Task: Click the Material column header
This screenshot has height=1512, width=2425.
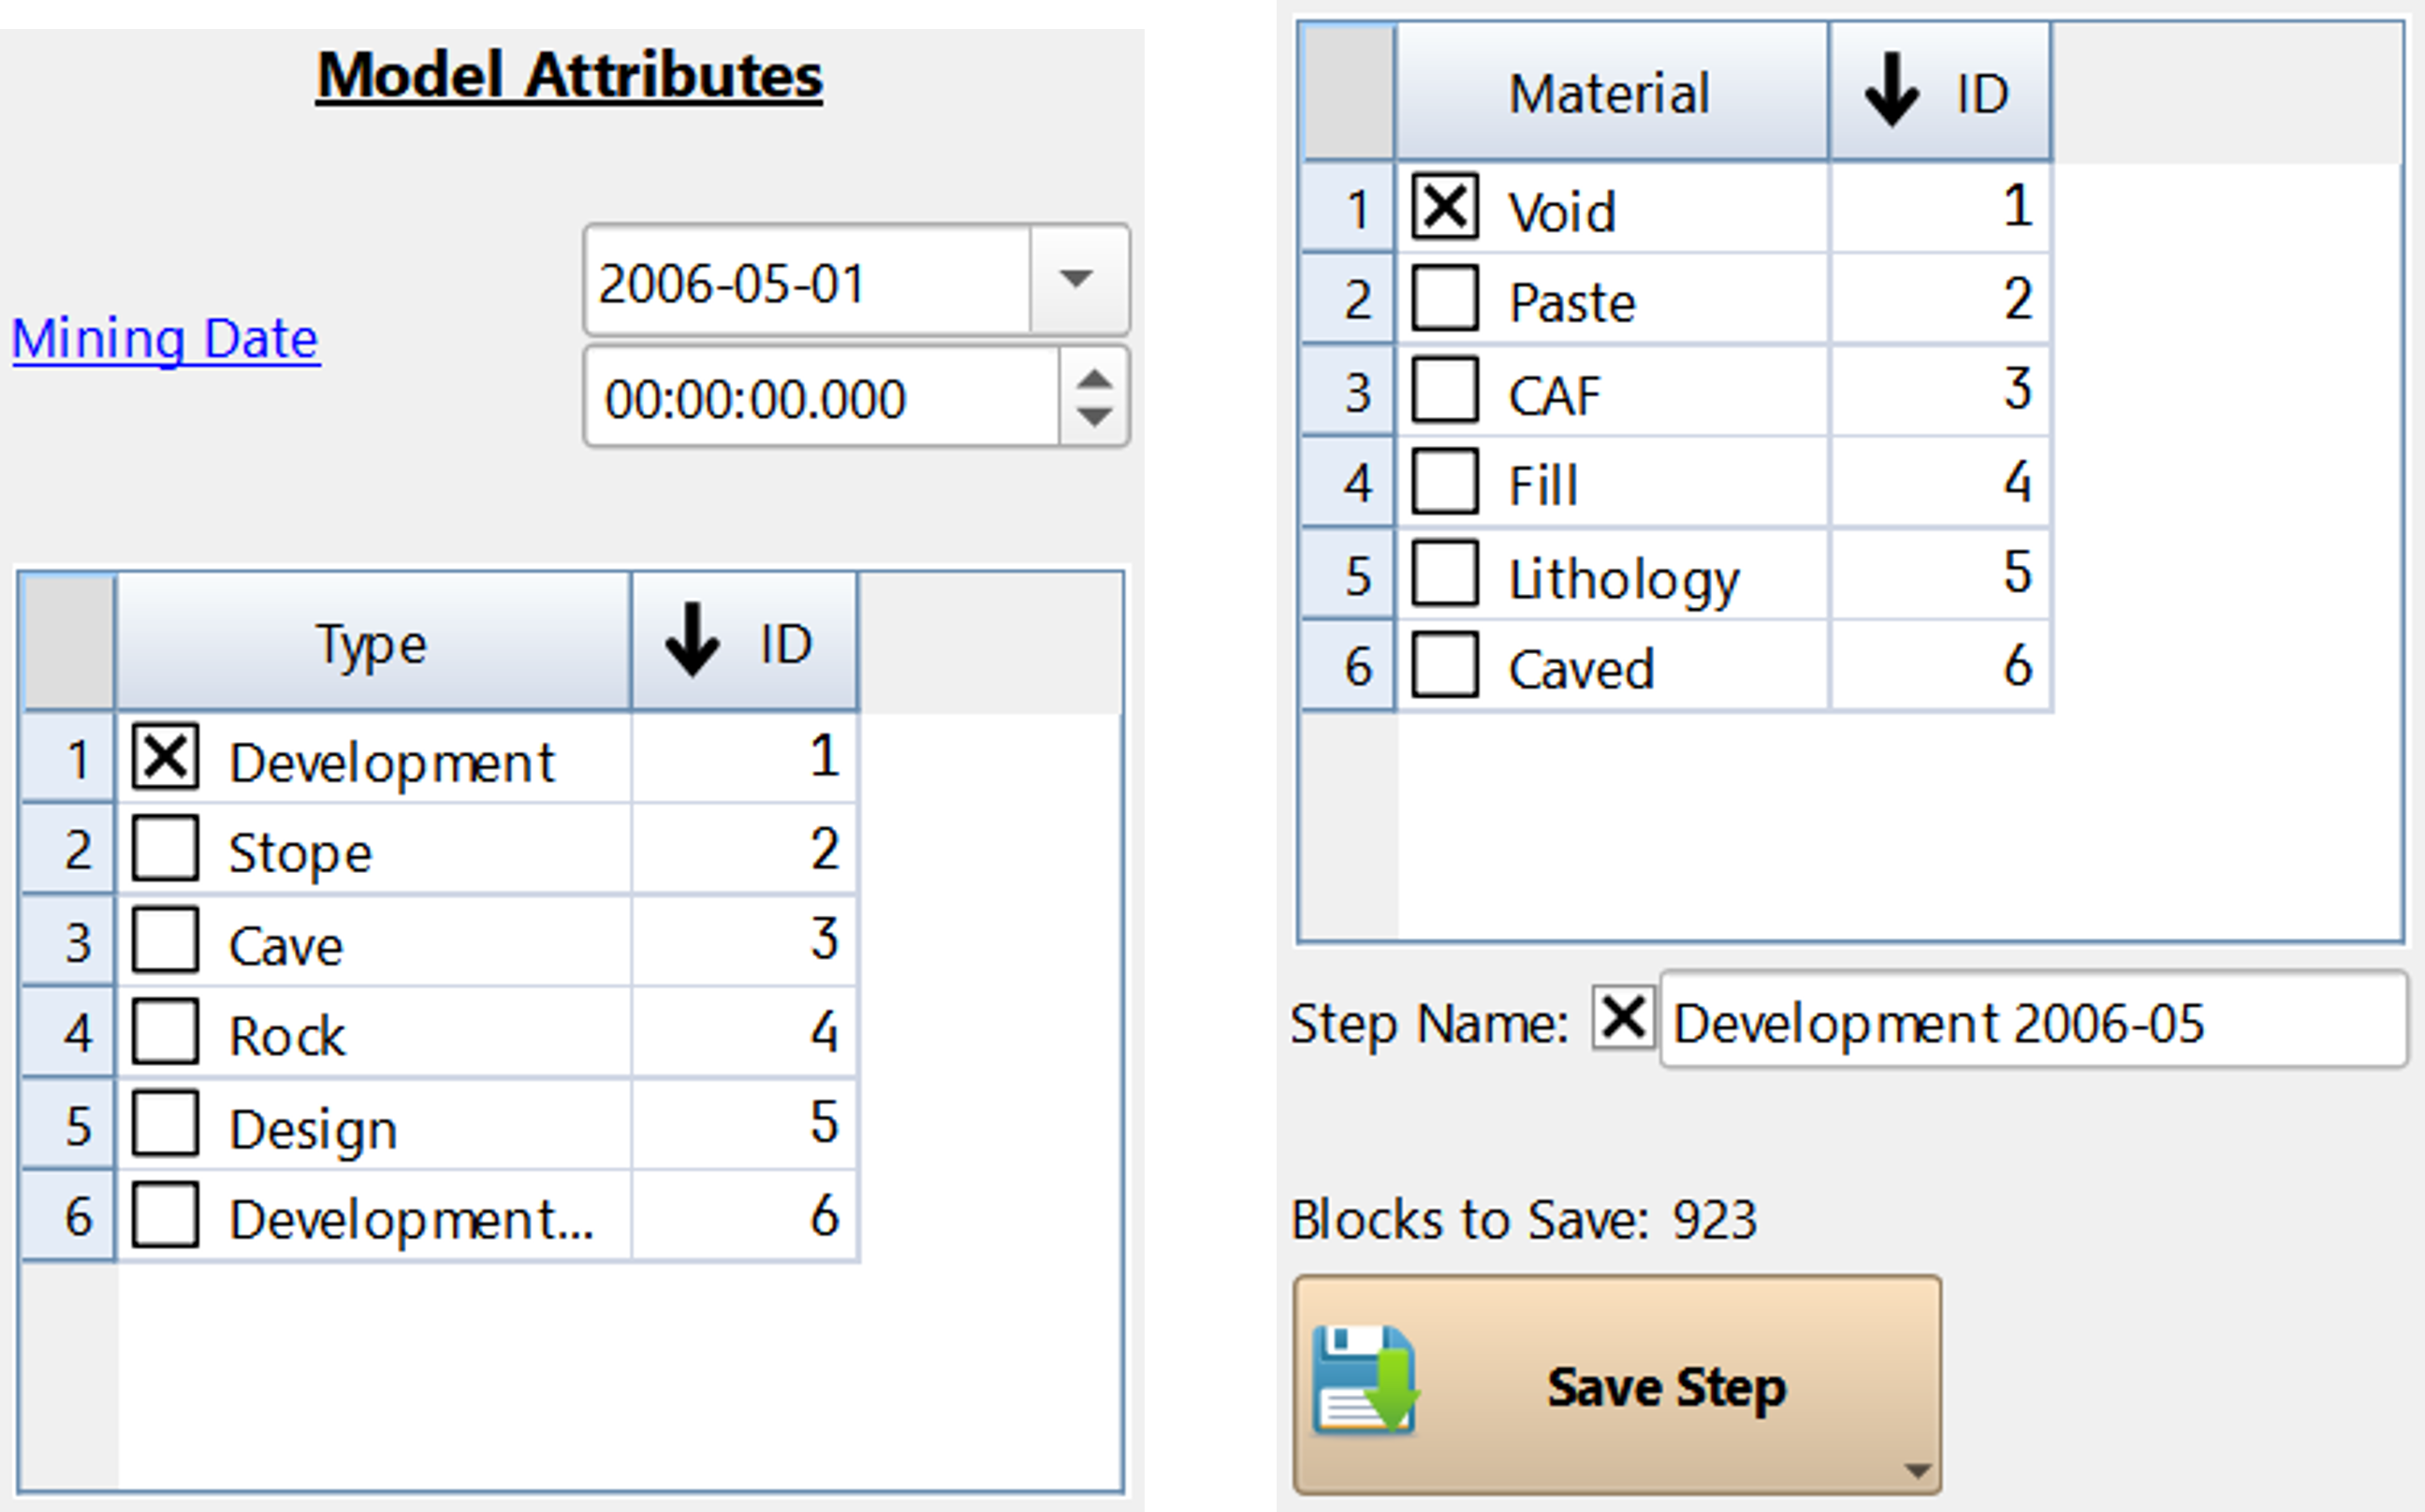Action: pyautogui.click(x=1611, y=92)
